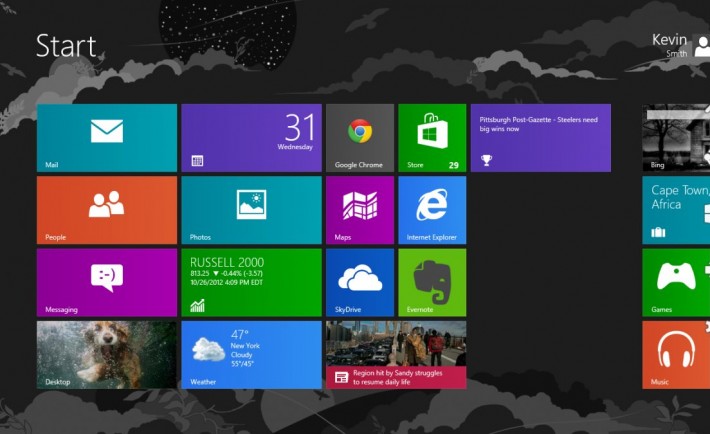Click the Store update count 29
710x434 pixels.
(x=454, y=165)
